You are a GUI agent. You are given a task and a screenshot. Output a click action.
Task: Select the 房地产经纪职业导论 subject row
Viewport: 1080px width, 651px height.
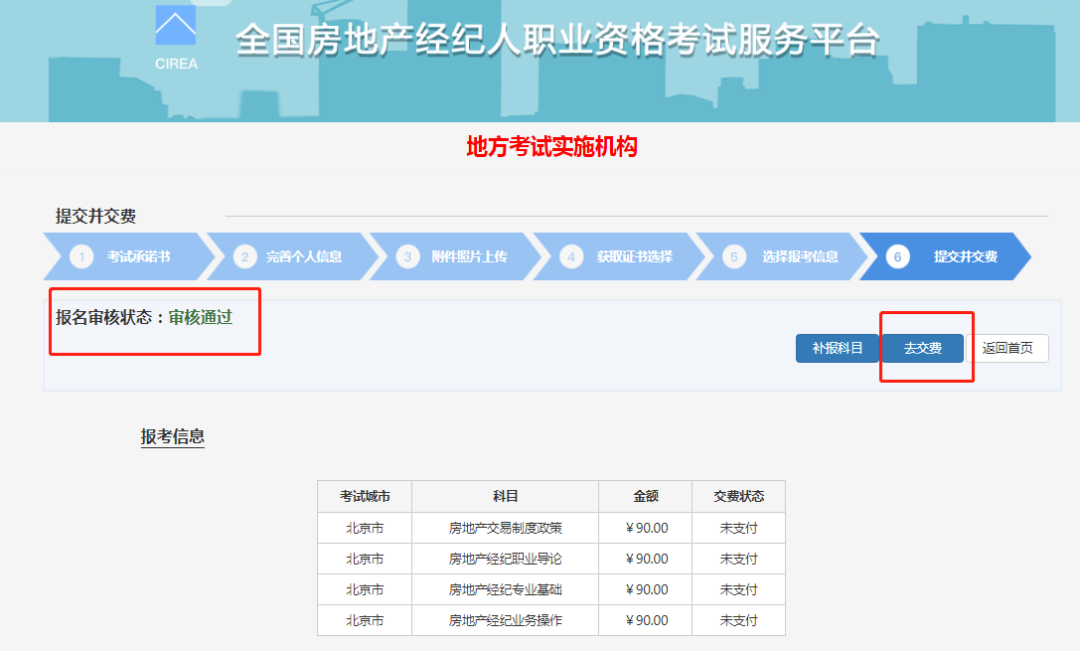(505, 559)
